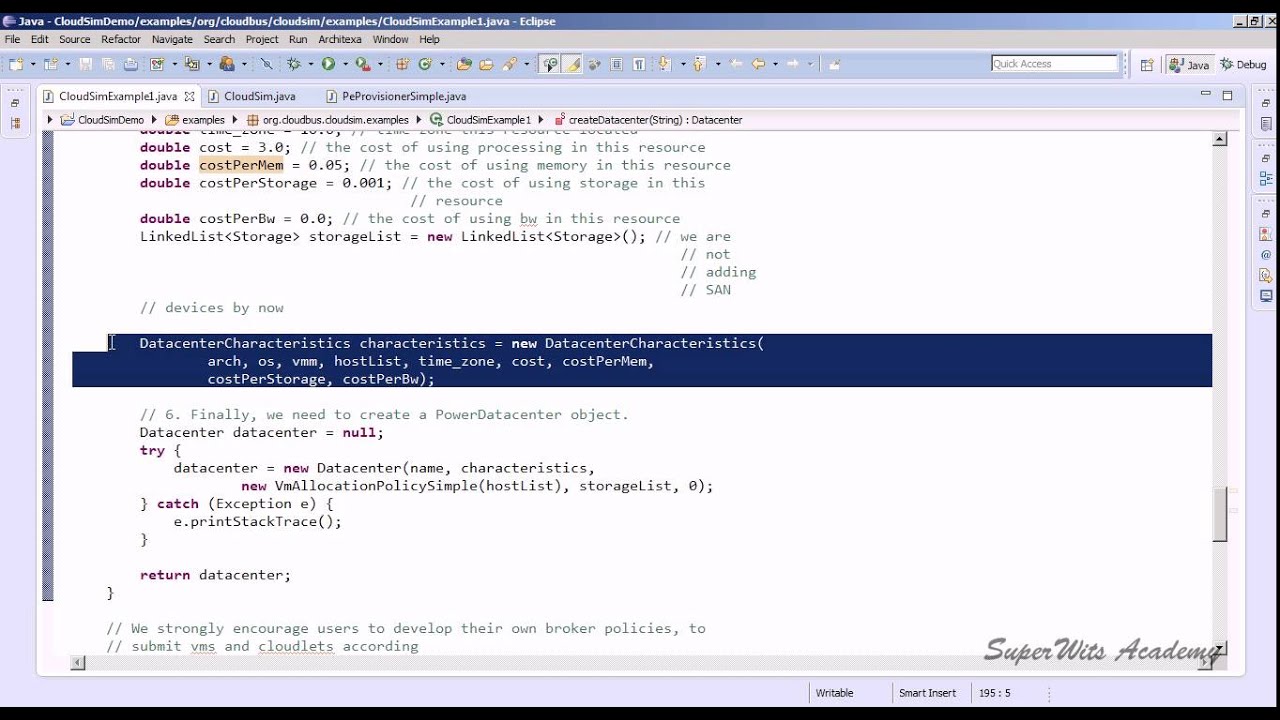1280x720 pixels.
Task: Go to Previous Annotation icon
Action: (698, 64)
